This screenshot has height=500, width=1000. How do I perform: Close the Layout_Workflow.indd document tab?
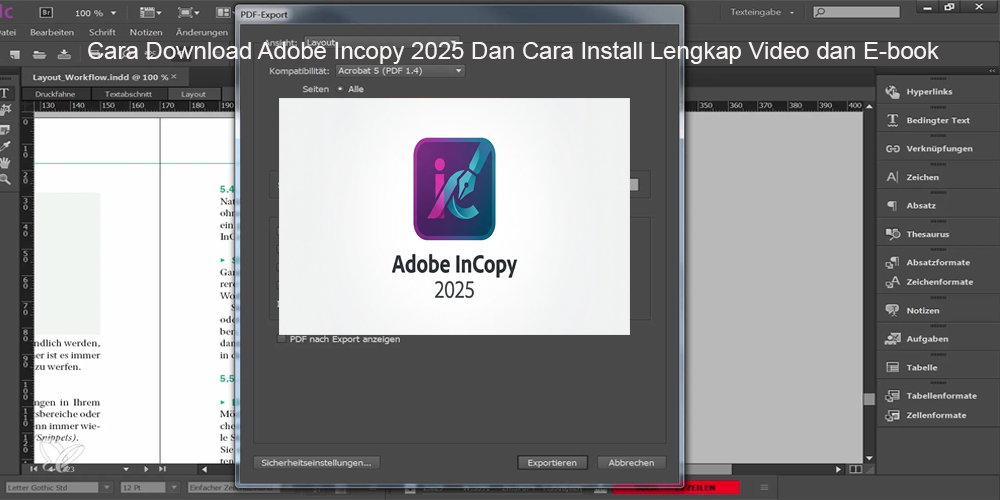point(174,77)
